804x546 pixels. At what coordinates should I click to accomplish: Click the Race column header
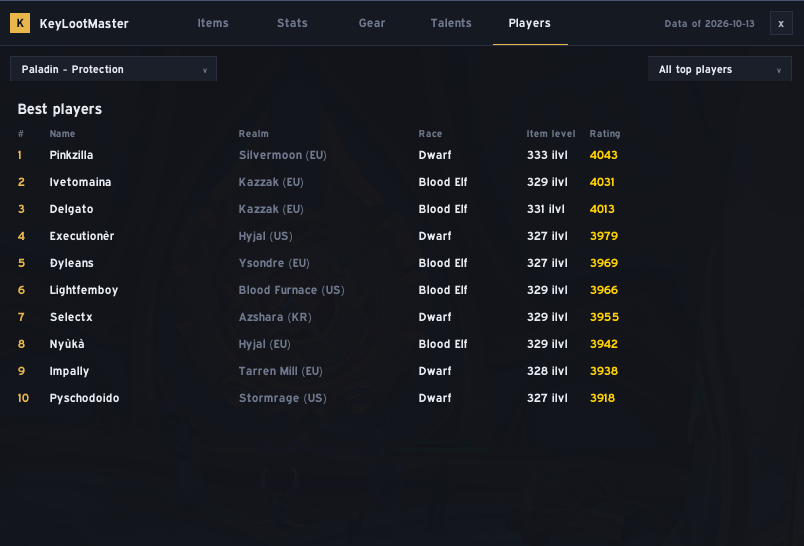430,134
